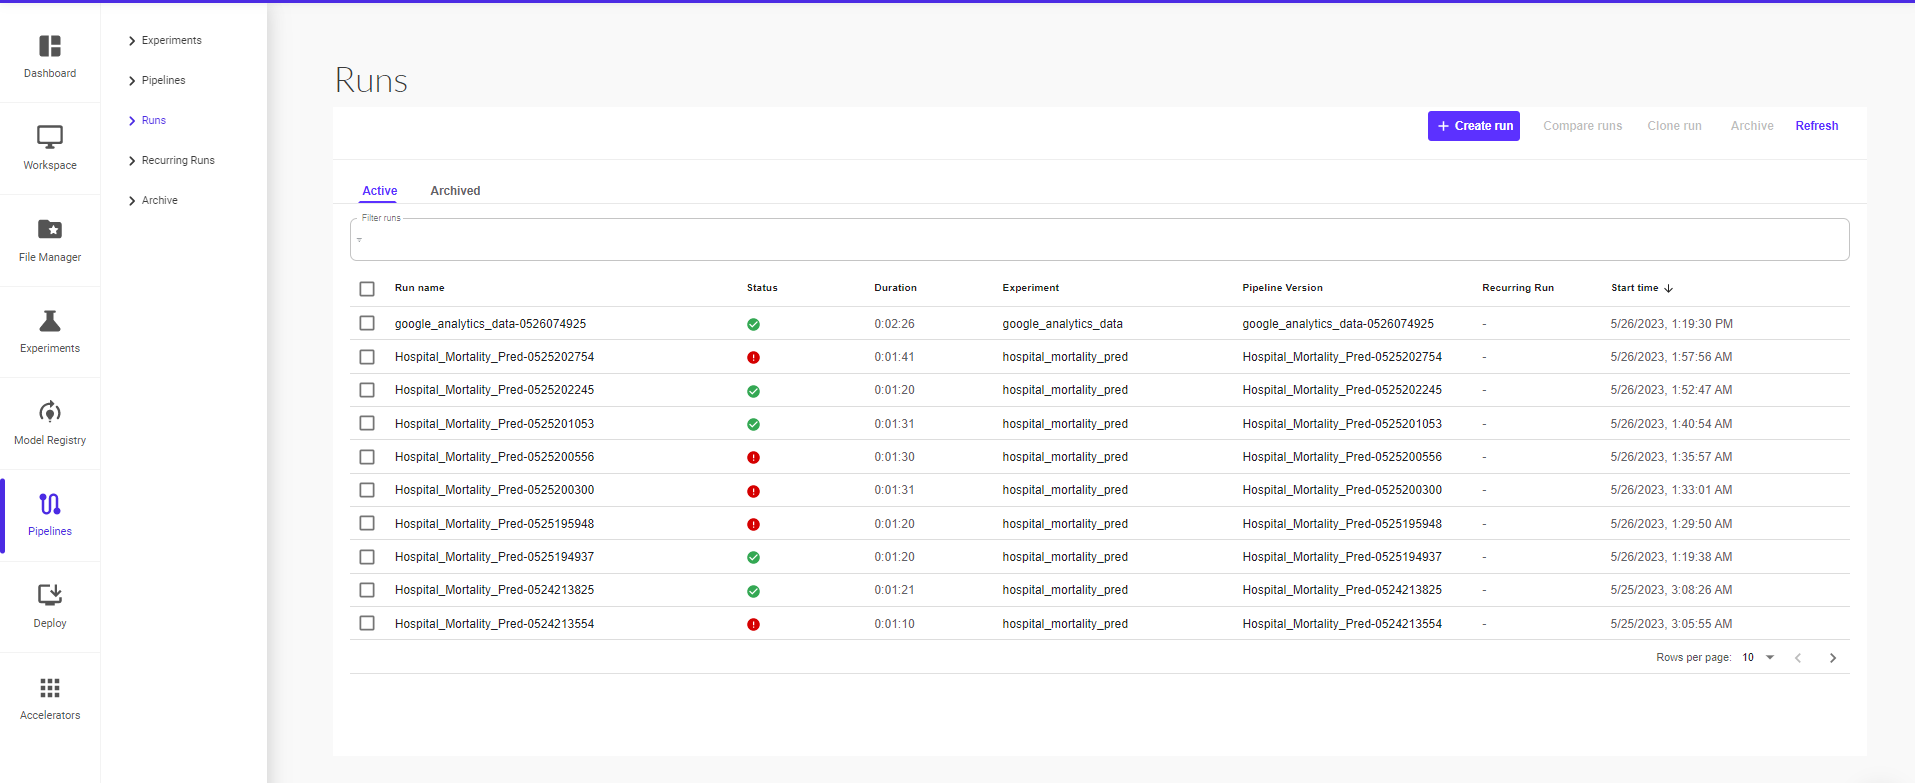1915x783 pixels.
Task: Expand the Recurring Runs submenu item
Action: 171,161
